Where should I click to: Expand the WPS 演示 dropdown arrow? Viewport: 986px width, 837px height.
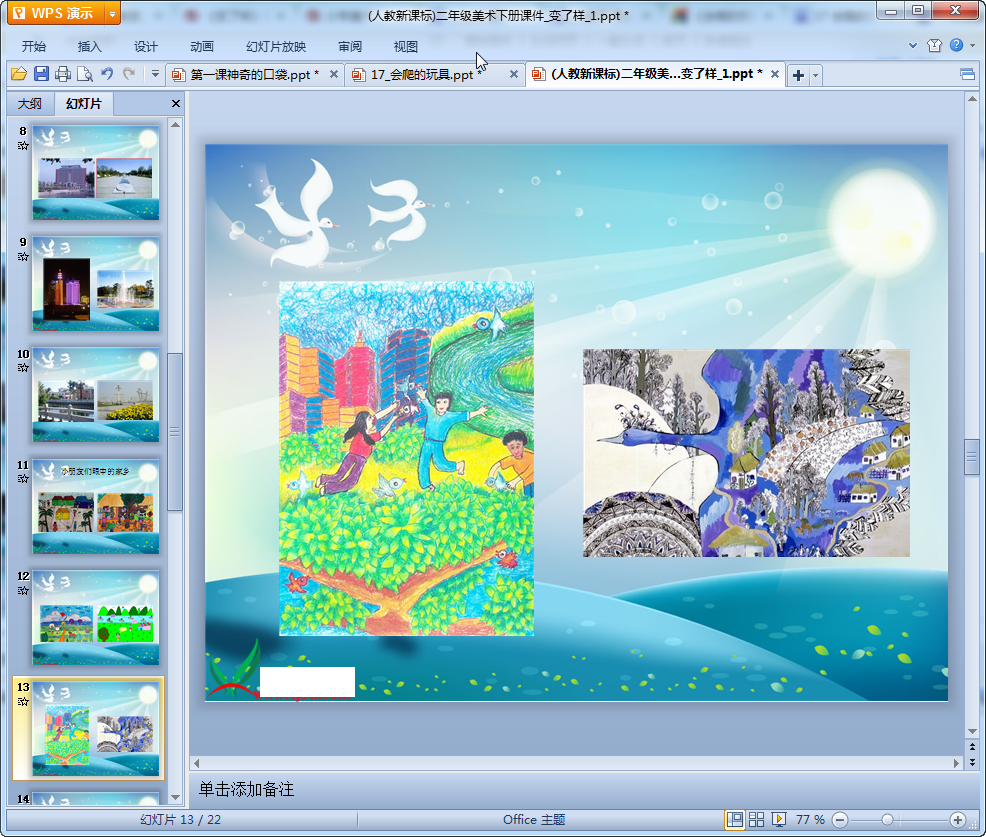[x=112, y=13]
